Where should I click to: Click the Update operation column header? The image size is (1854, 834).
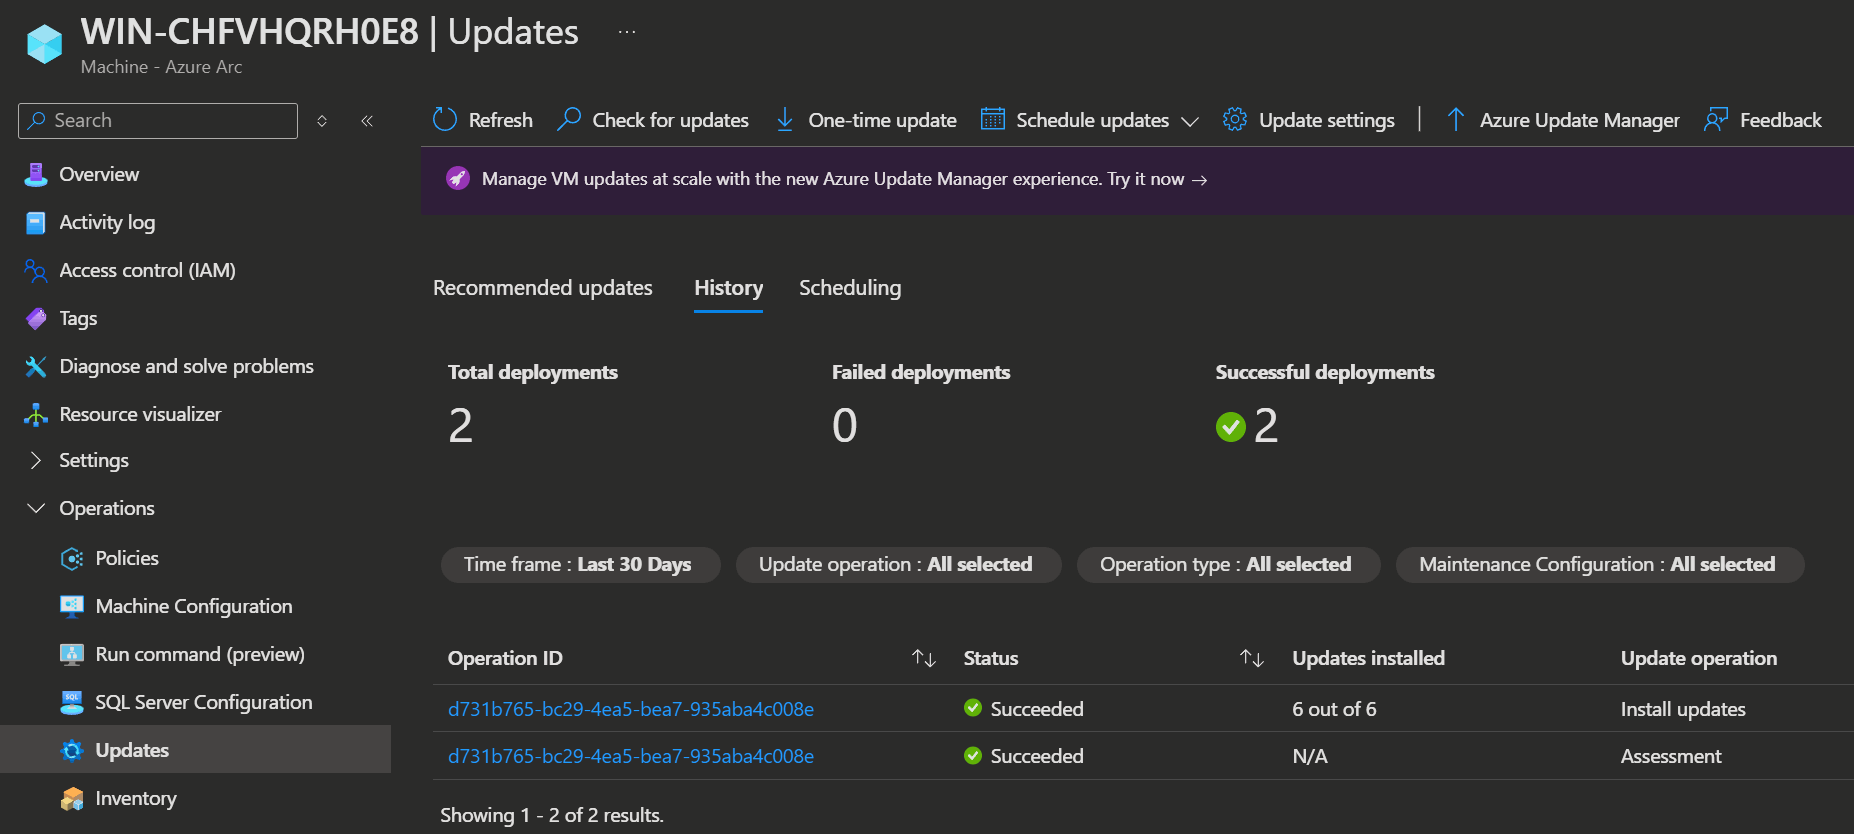pos(1699,658)
